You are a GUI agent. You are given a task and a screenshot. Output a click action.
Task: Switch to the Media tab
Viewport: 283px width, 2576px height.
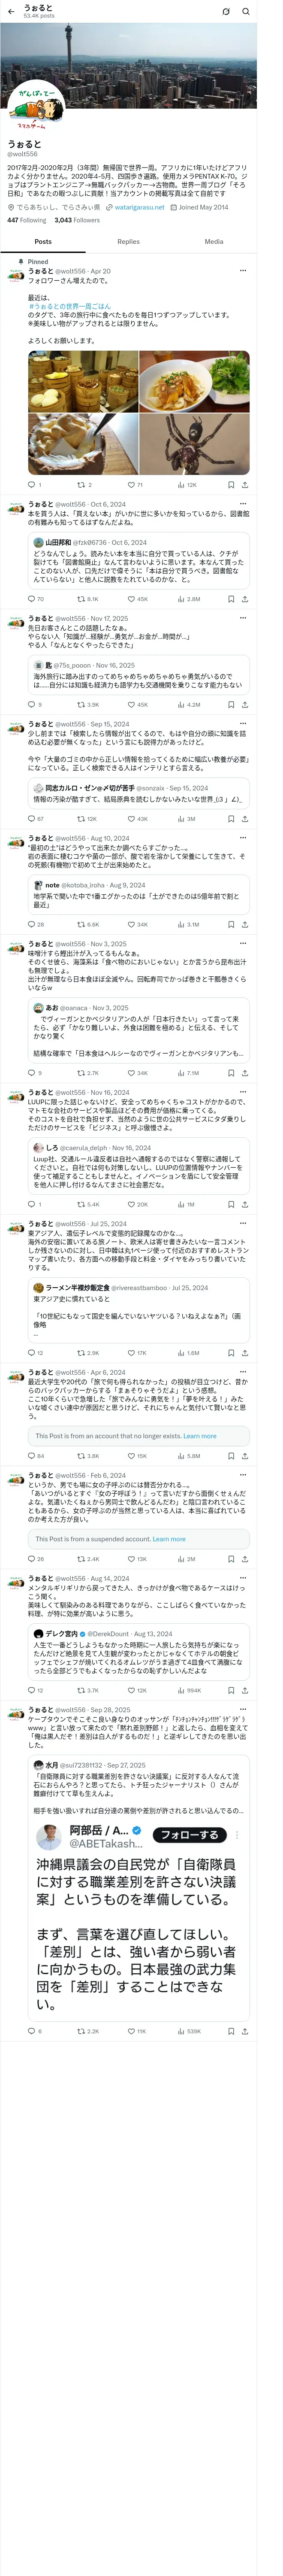tap(214, 241)
